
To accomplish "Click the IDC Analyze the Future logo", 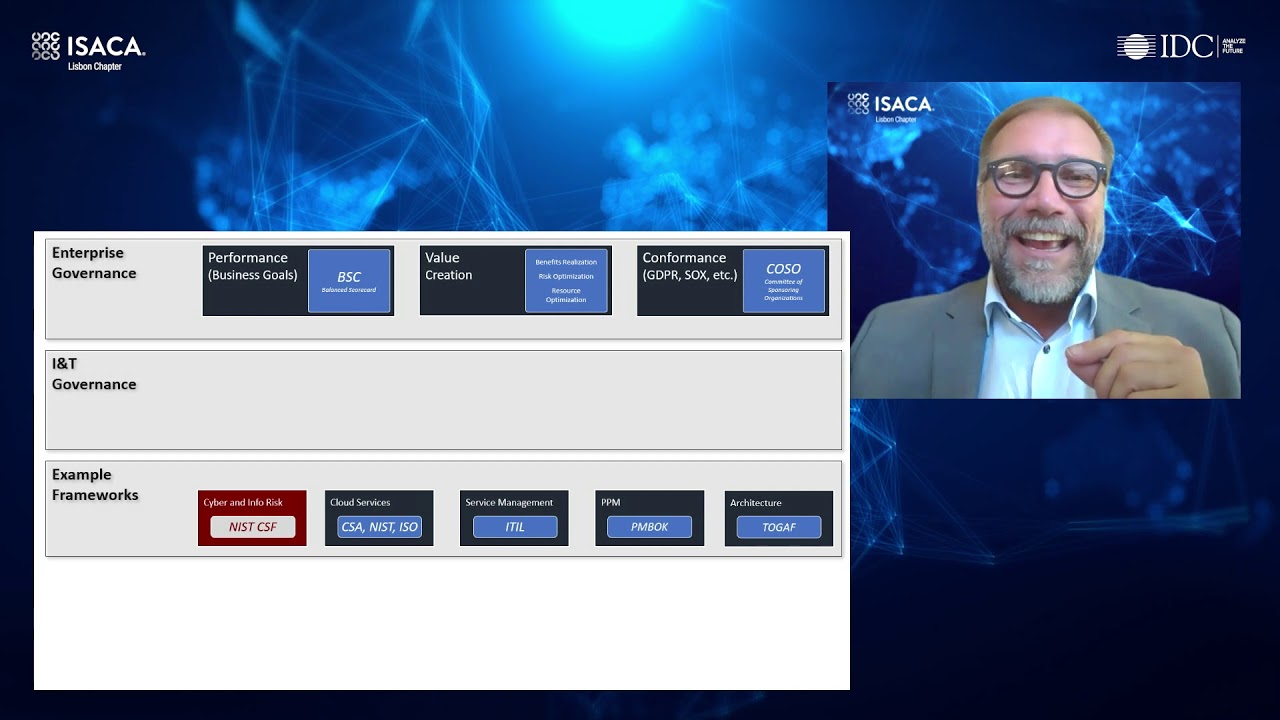I will 1181,46.
